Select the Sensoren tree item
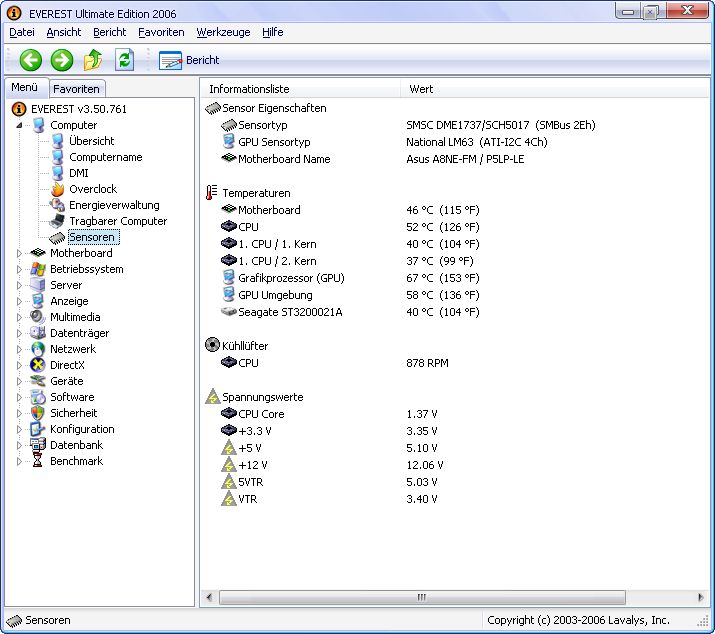The height and width of the screenshot is (634, 715). pos(93,237)
